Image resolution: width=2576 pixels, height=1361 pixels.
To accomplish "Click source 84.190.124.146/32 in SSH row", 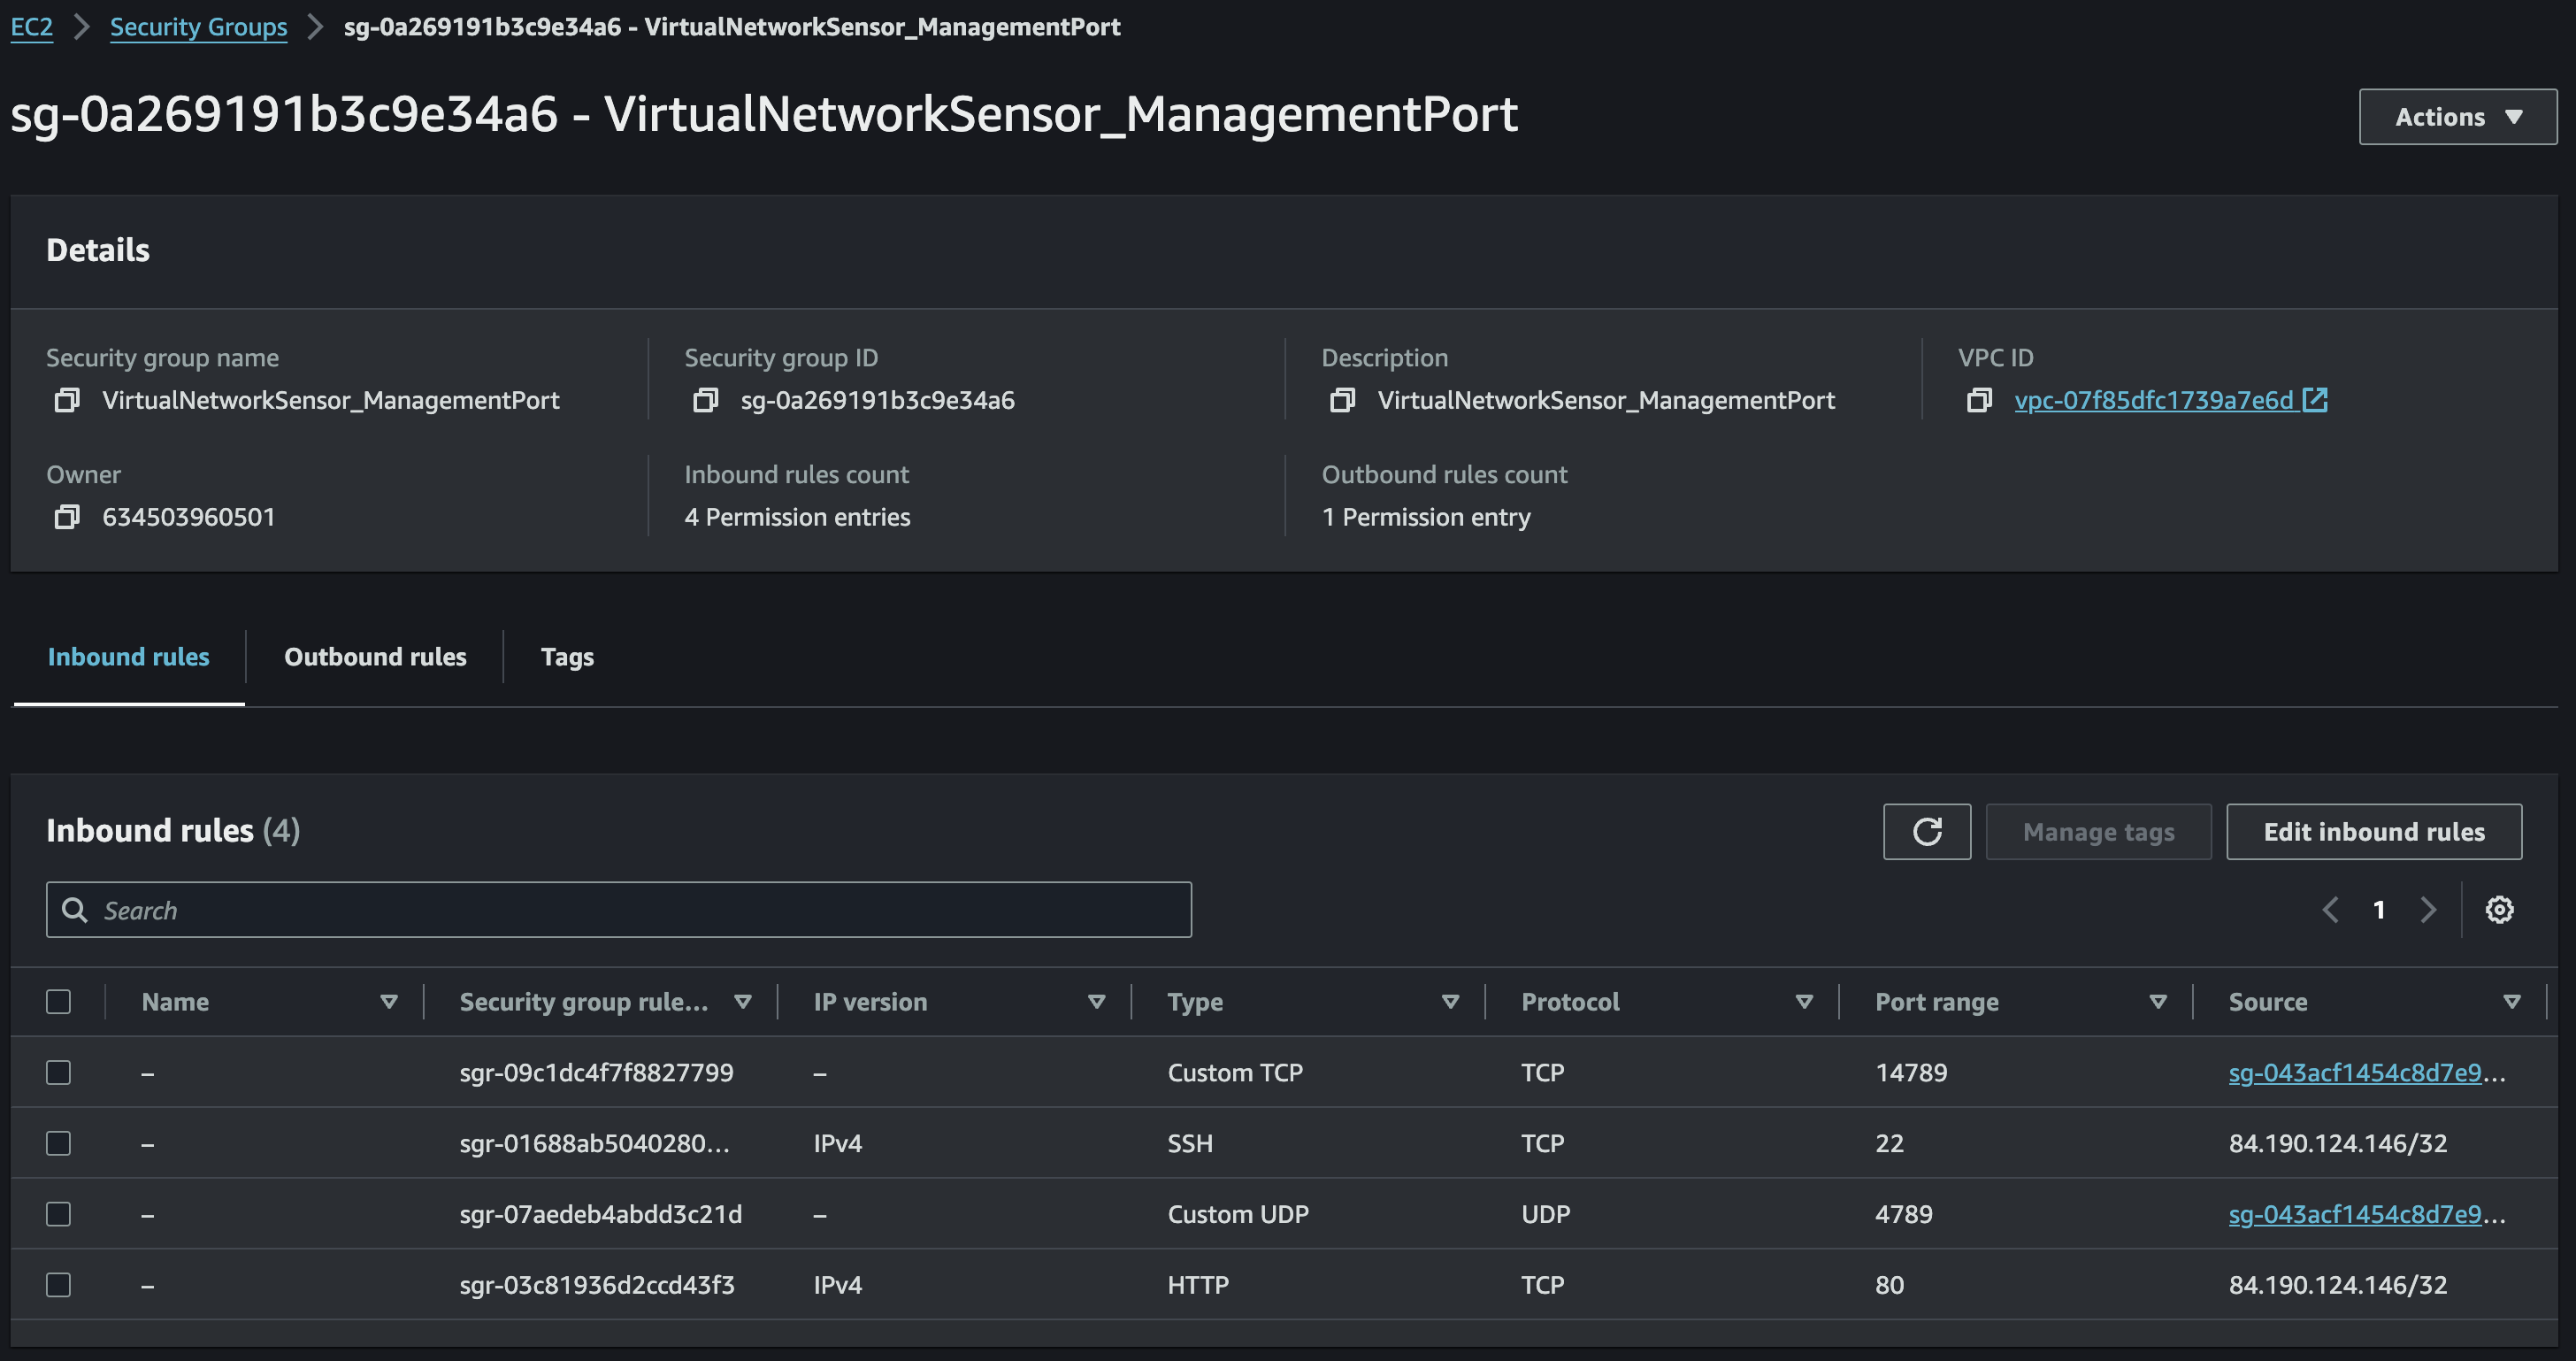I will pos(2337,1143).
